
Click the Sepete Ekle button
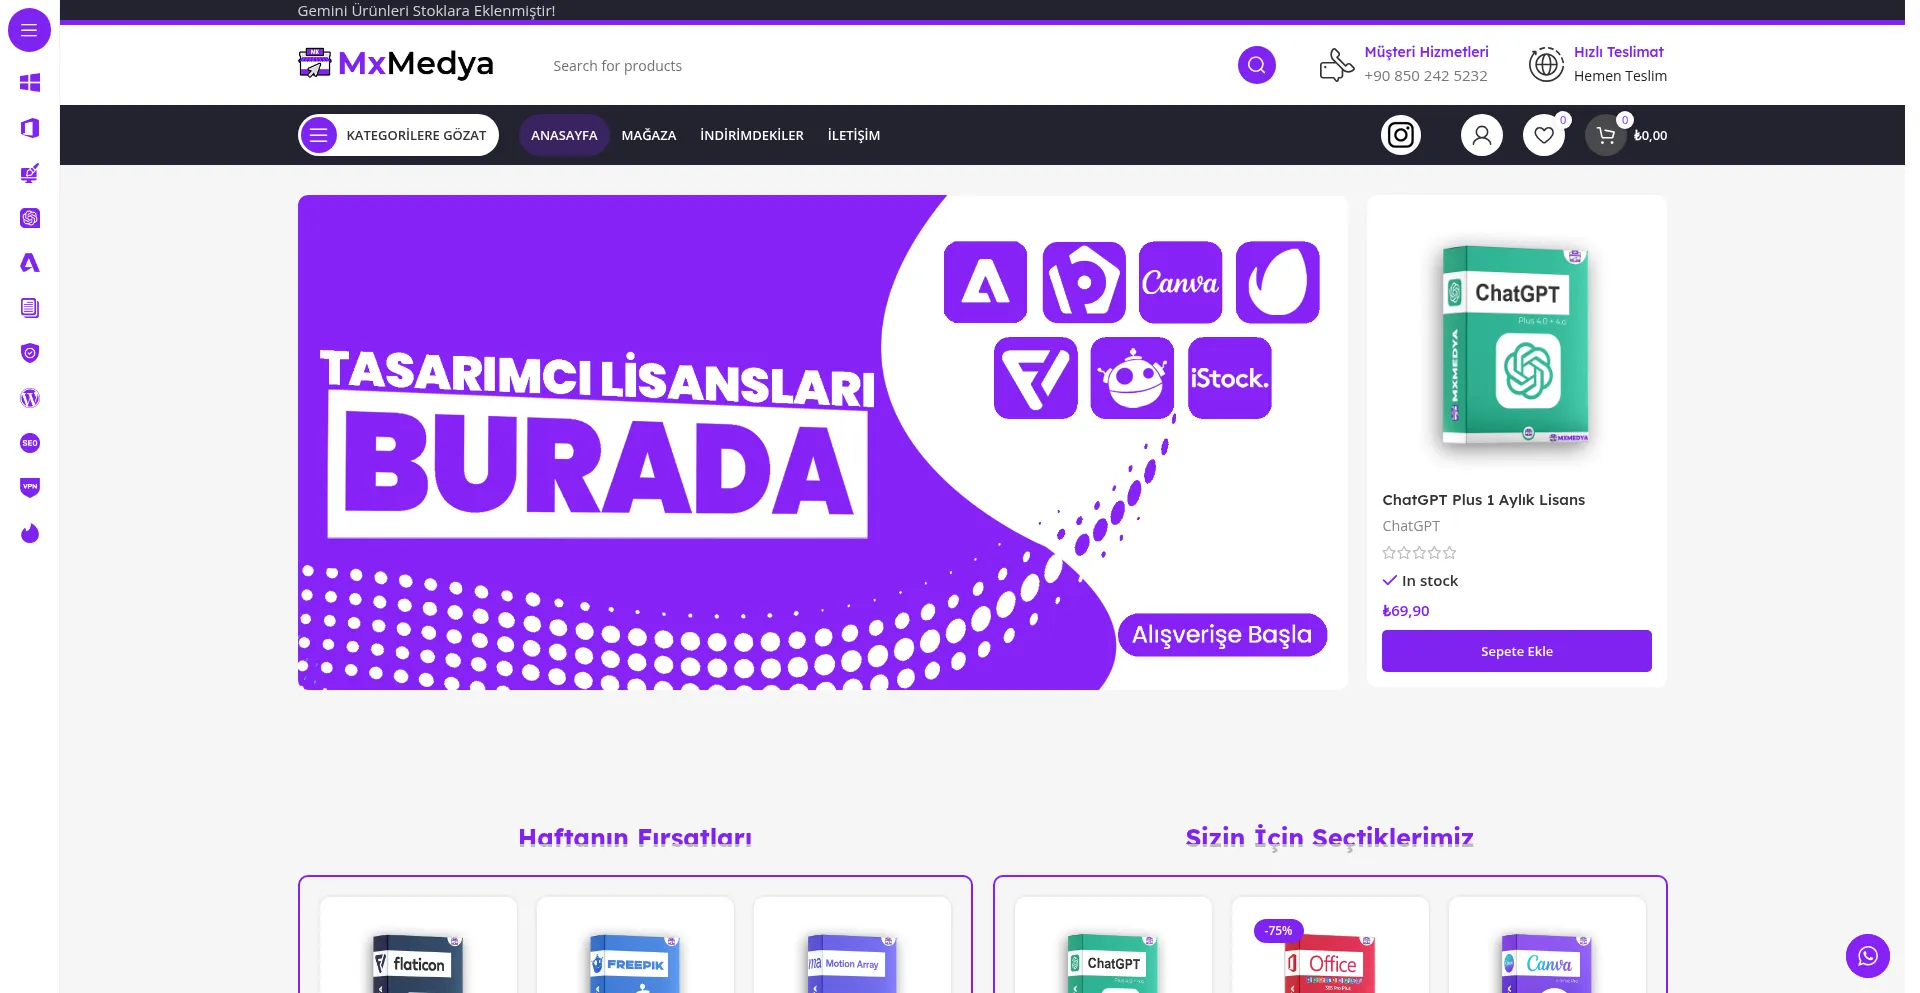coord(1516,651)
